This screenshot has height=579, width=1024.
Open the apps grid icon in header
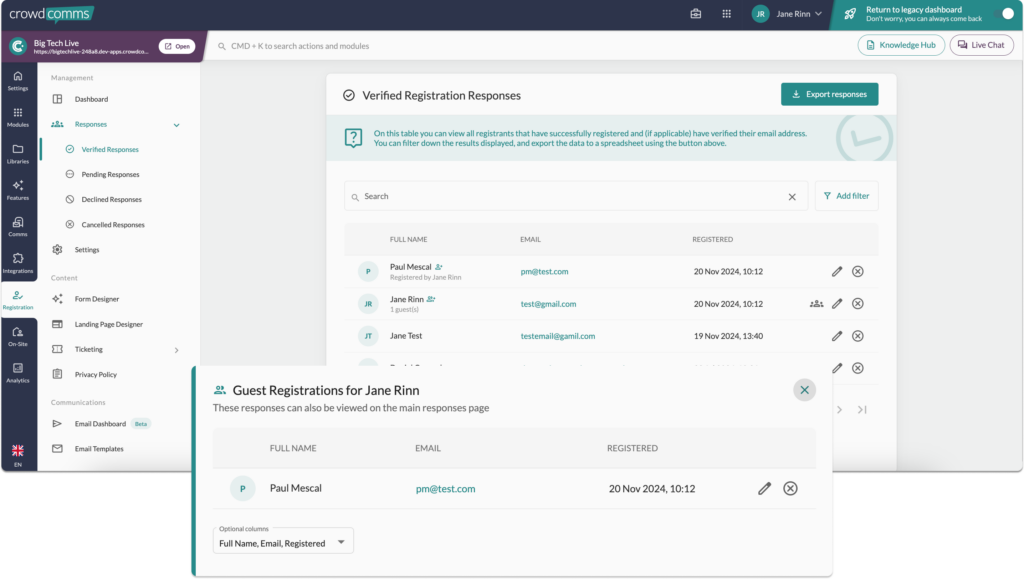(x=727, y=14)
